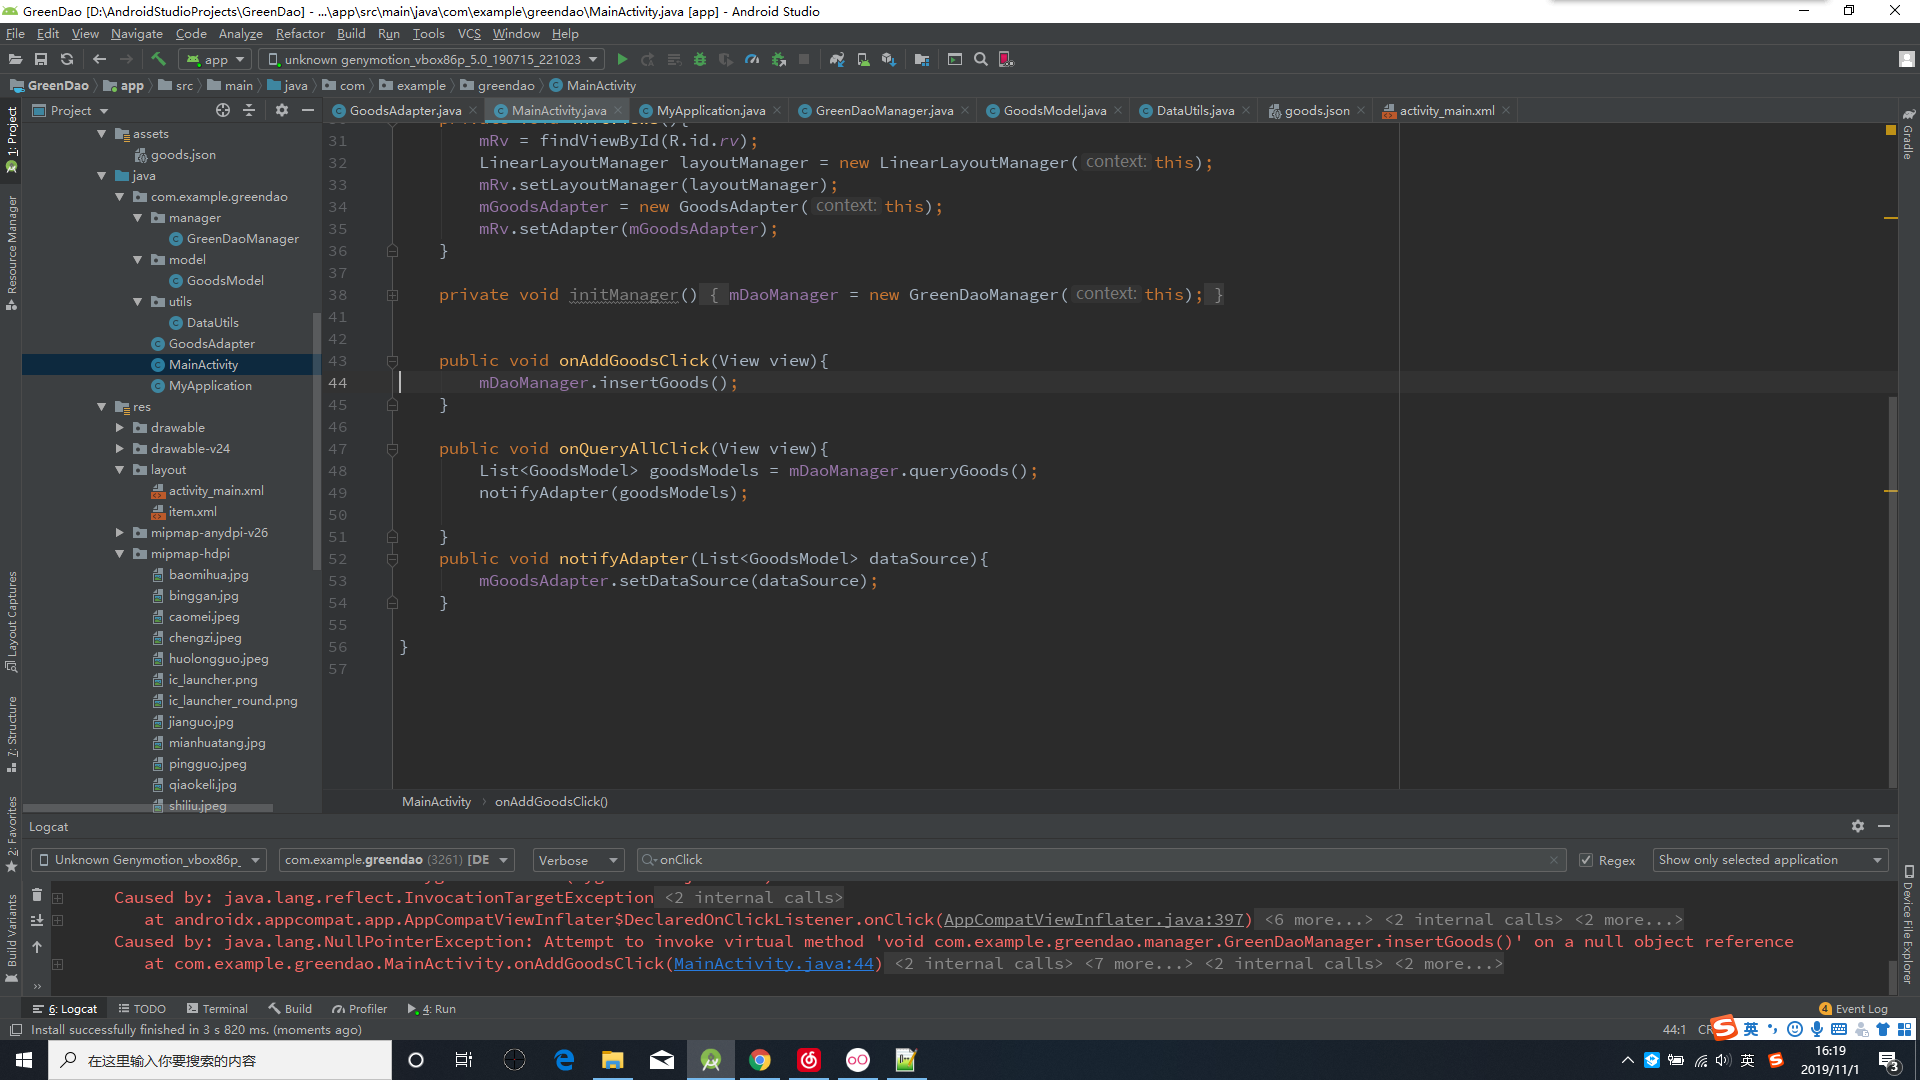Click the project tree horizontal scrollbar
The width and height of the screenshot is (1920, 1080).
pos(148,808)
